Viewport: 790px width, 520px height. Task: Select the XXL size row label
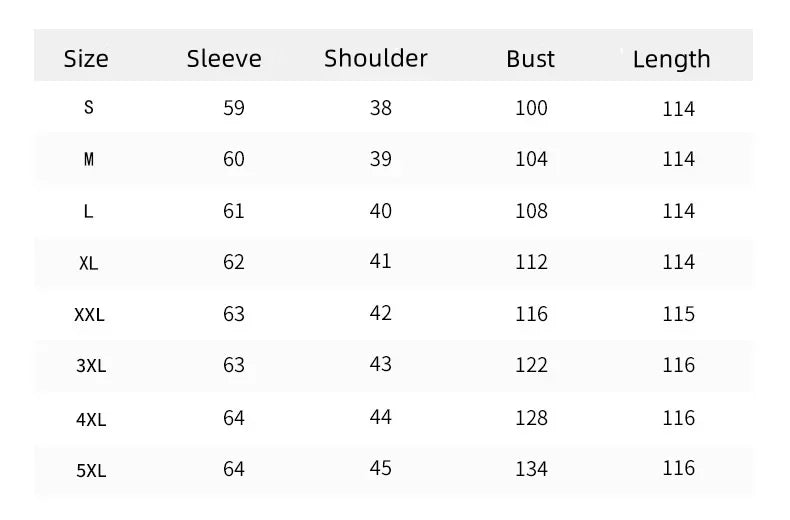89,315
